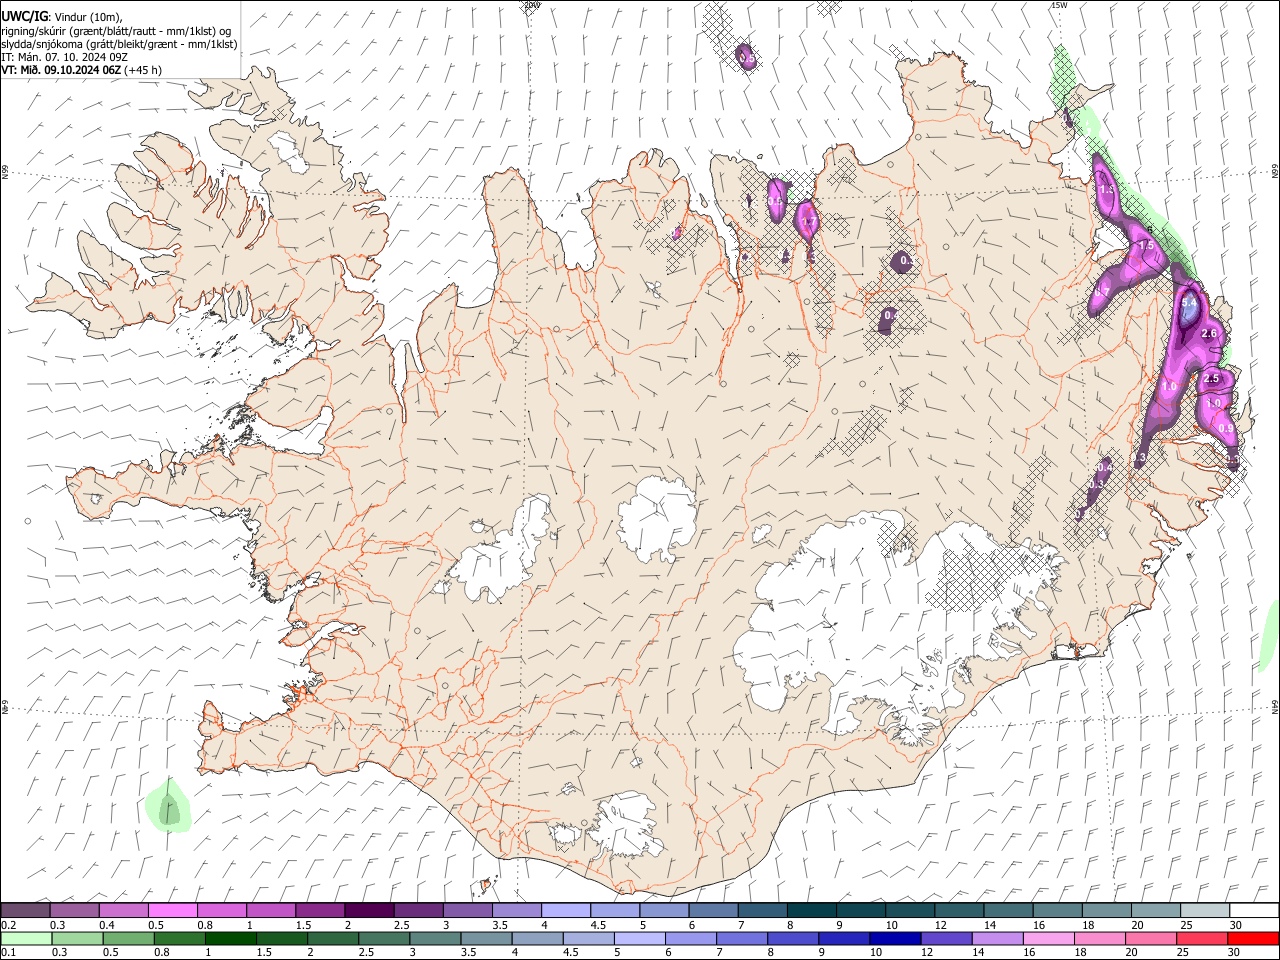Click the "UWC/IG: Vindur (10m)" title line
The width and height of the screenshot is (1280, 960).
click(60, 17)
